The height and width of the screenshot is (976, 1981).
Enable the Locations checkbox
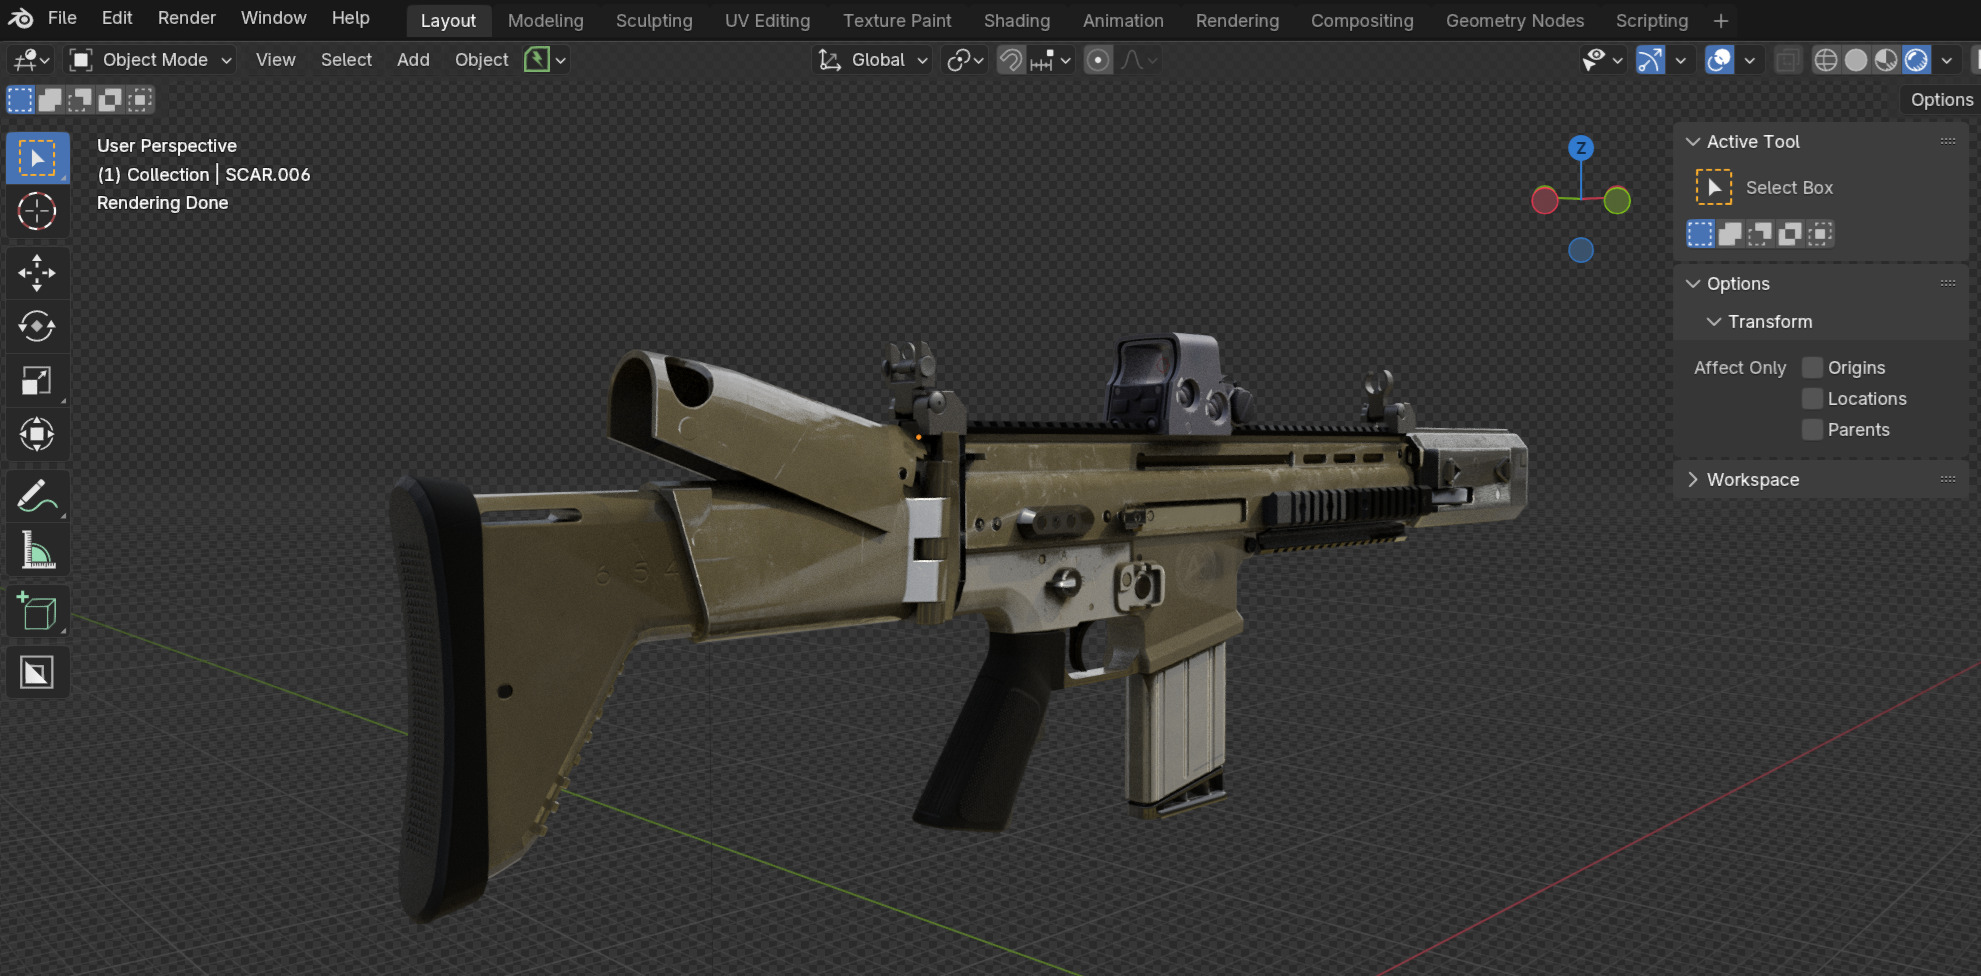point(1812,399)
